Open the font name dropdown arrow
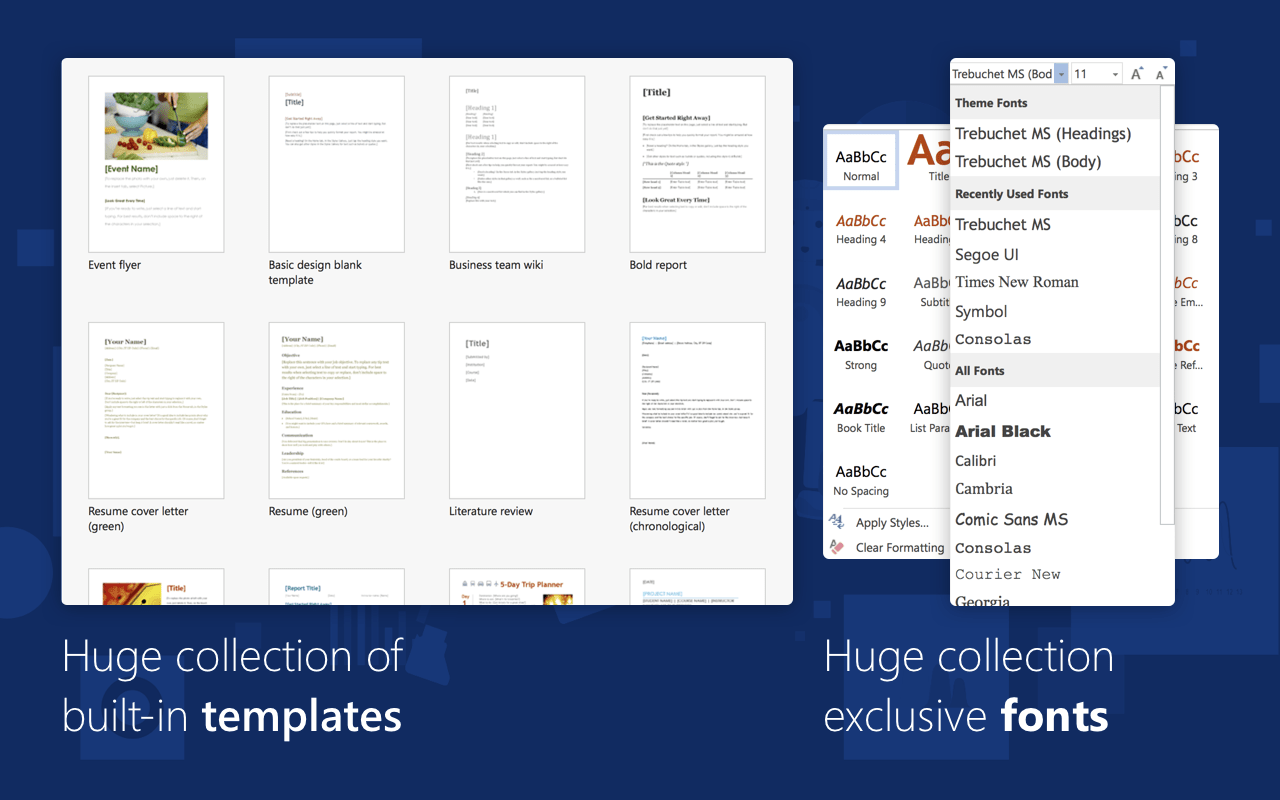Viewport: 1280px width, 800px height. [1061, 74]
